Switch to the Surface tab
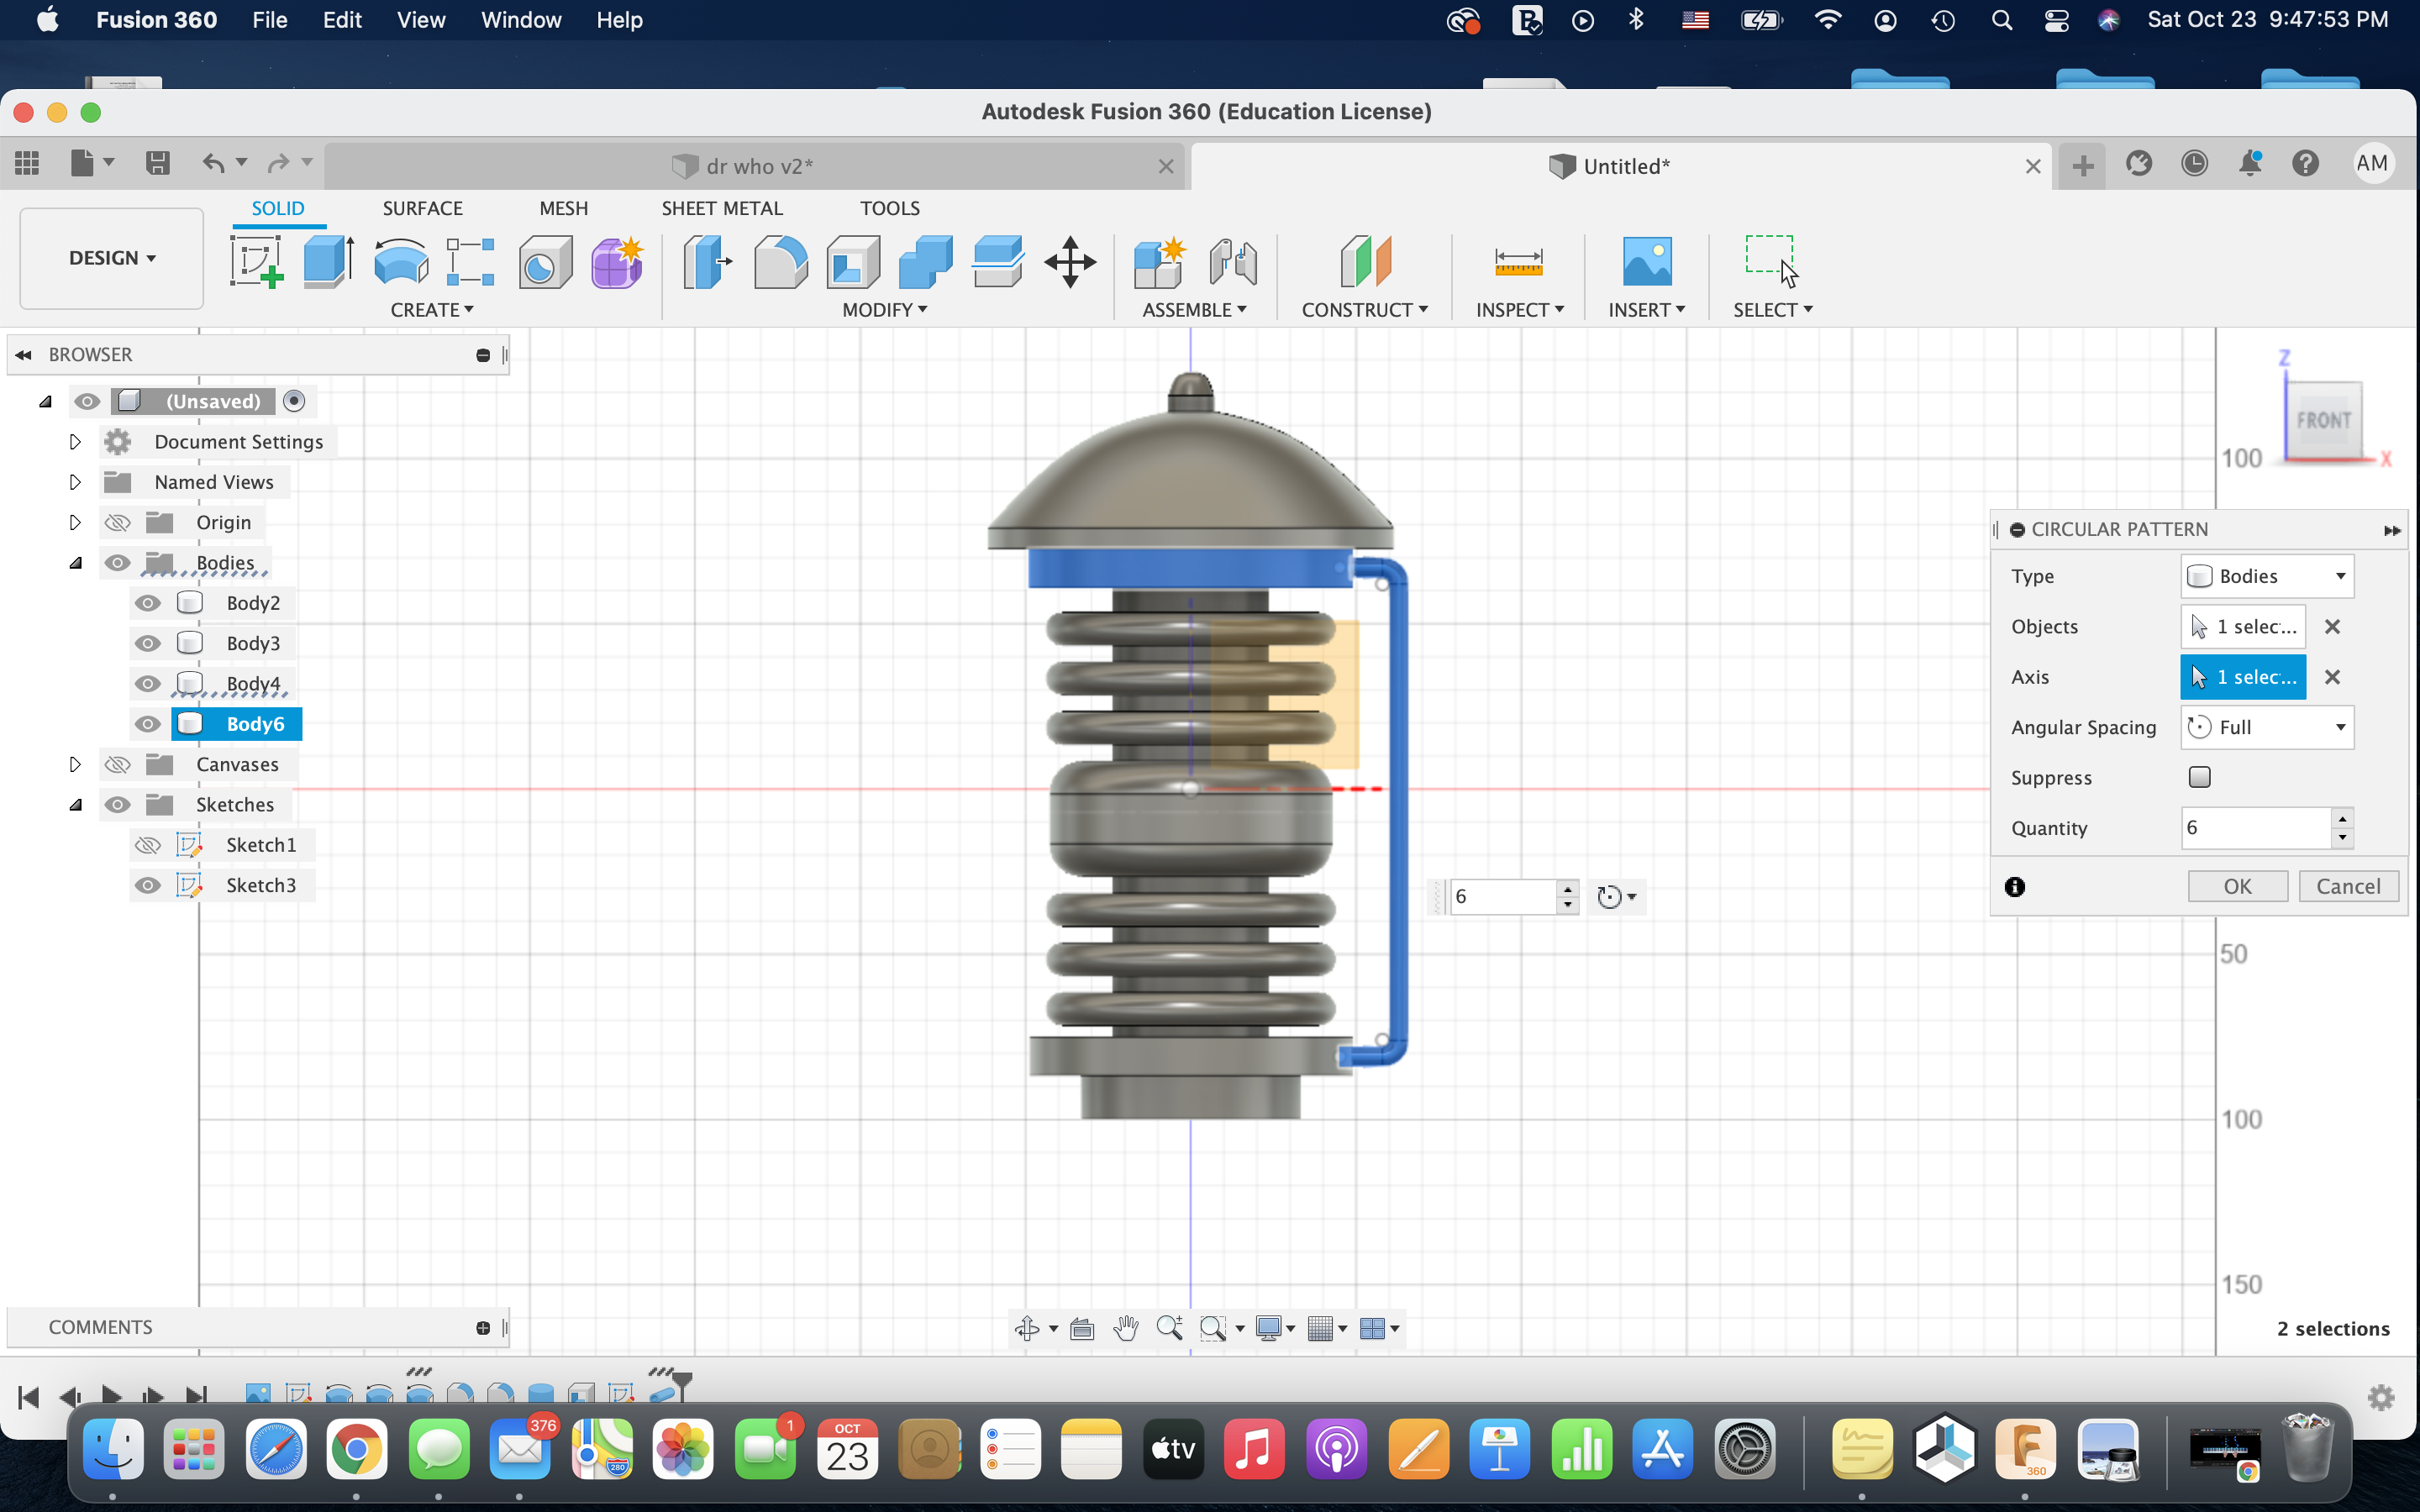 coord(422,207)
